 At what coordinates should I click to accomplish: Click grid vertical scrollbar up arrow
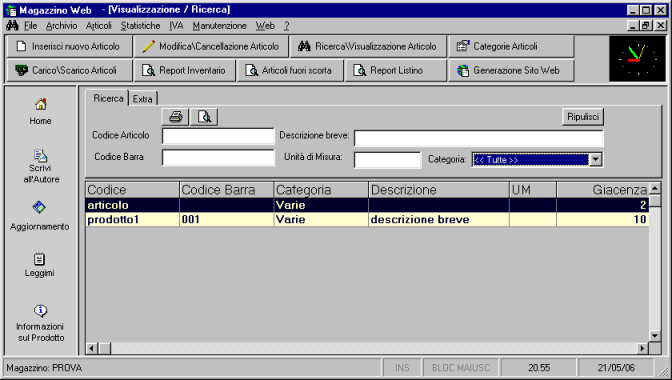(655, 188)
